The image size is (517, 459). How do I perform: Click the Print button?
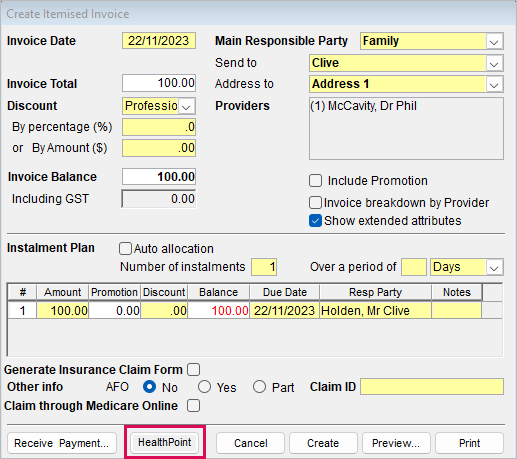pyautogui.click(x=469, y=443)
